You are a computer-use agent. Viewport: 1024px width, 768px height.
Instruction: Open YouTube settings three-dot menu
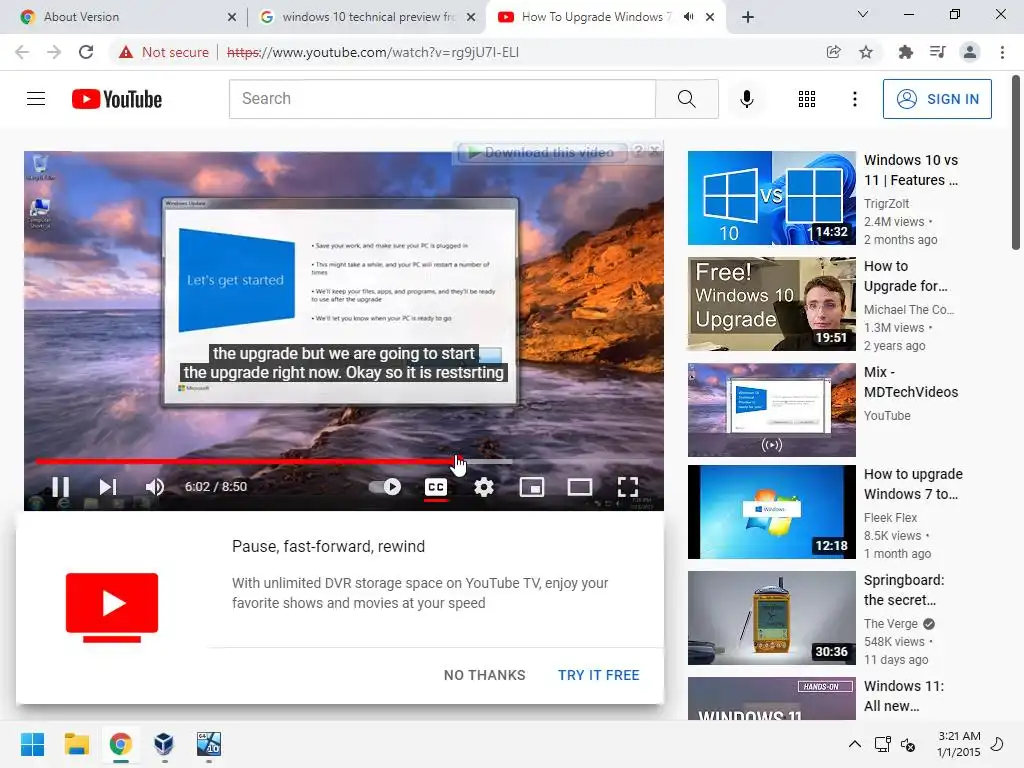point(854,99)
